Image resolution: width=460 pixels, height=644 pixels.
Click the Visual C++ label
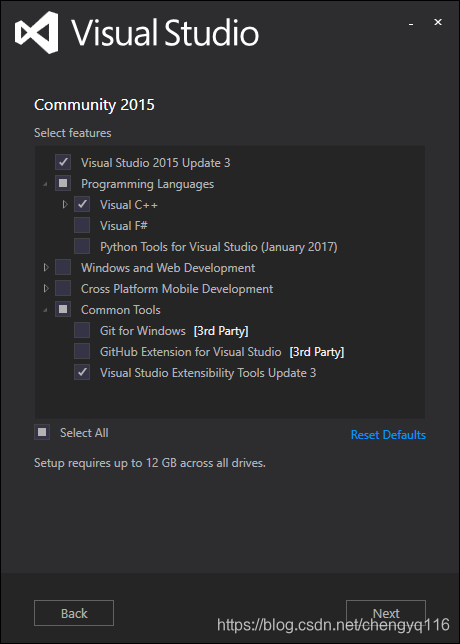[x=129, y=205]
